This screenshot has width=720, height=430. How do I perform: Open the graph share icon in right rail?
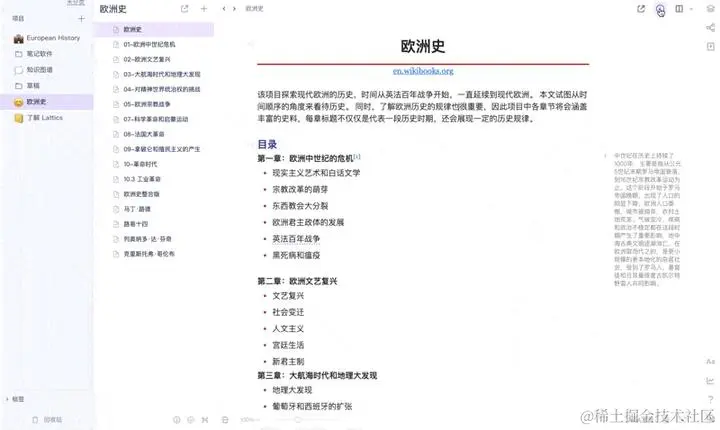710,28
